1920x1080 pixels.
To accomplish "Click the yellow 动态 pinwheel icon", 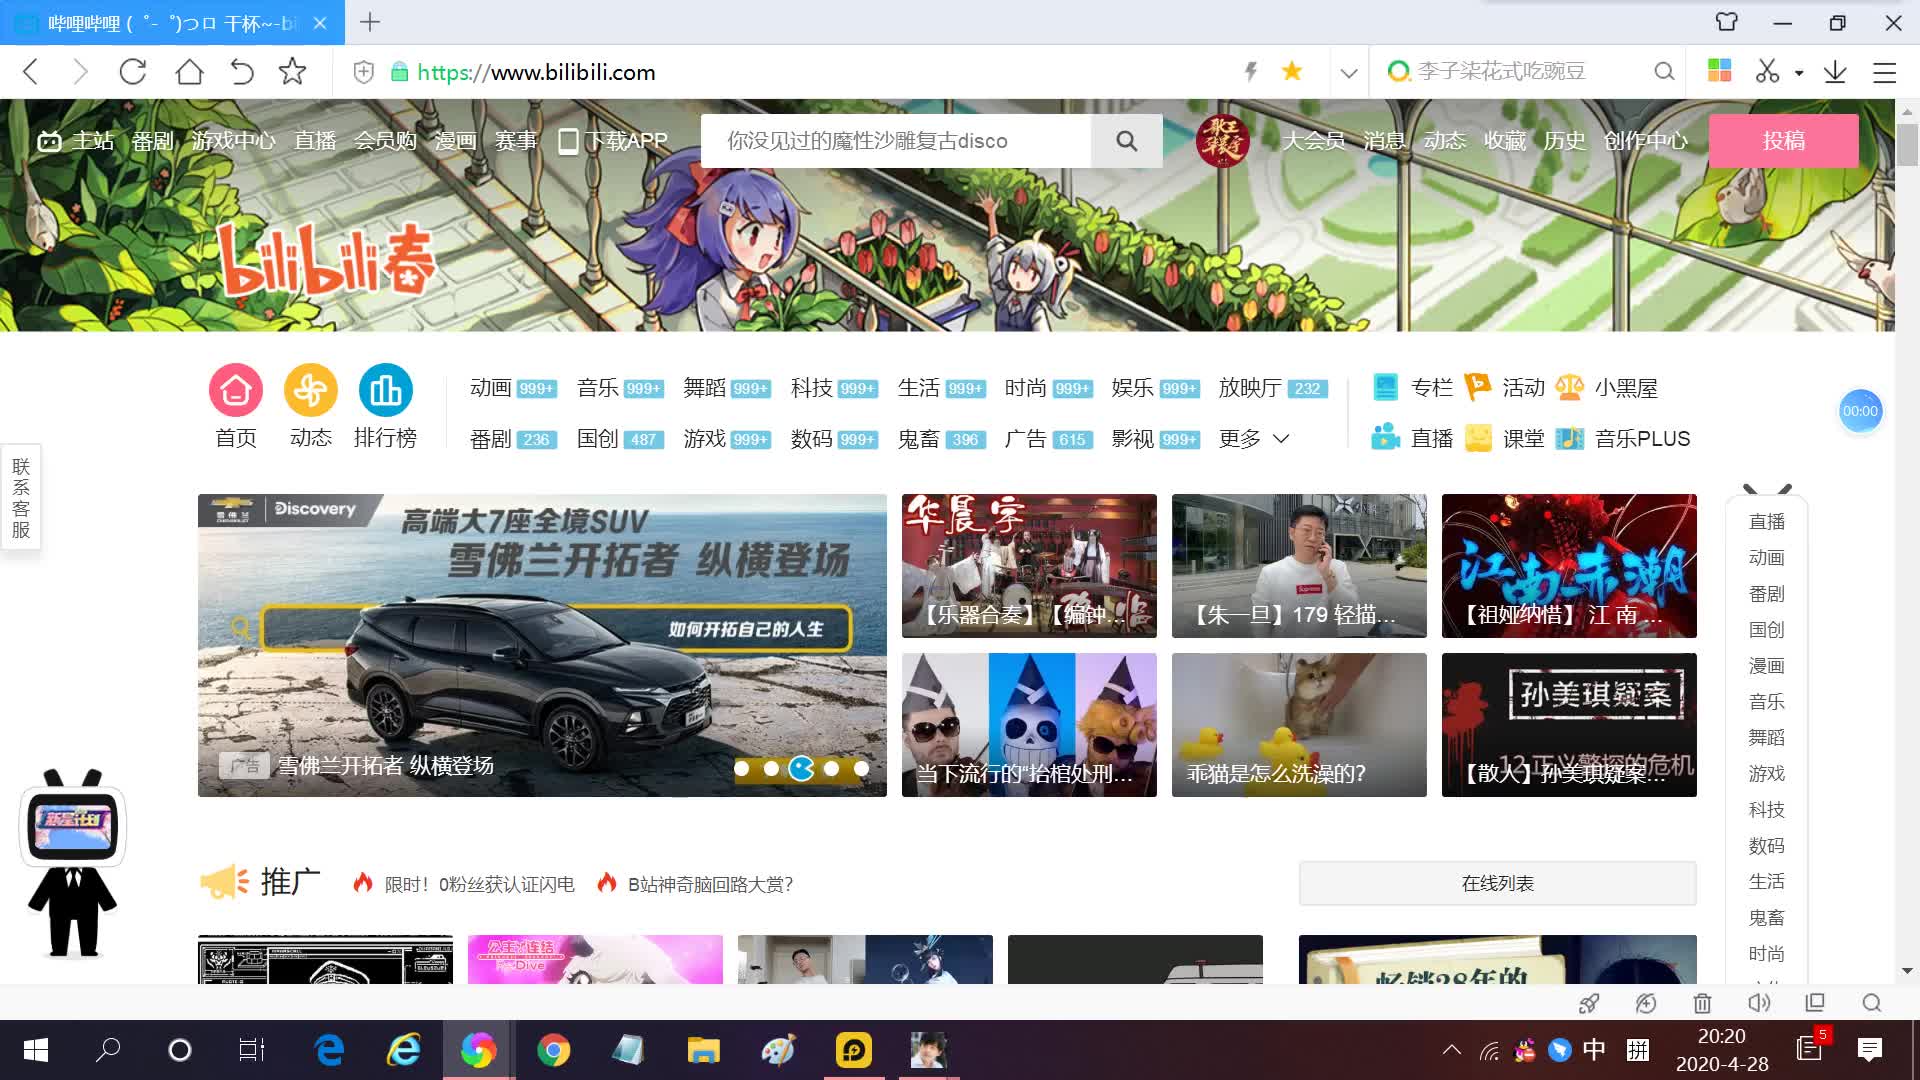I will [x=311, y=390].
